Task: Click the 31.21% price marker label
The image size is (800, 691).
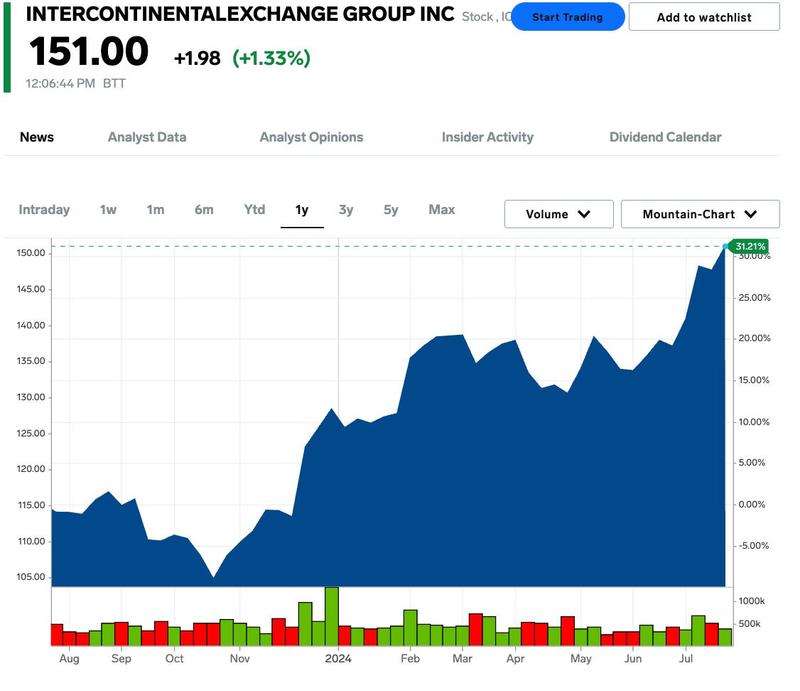Action: coord(749,246)
